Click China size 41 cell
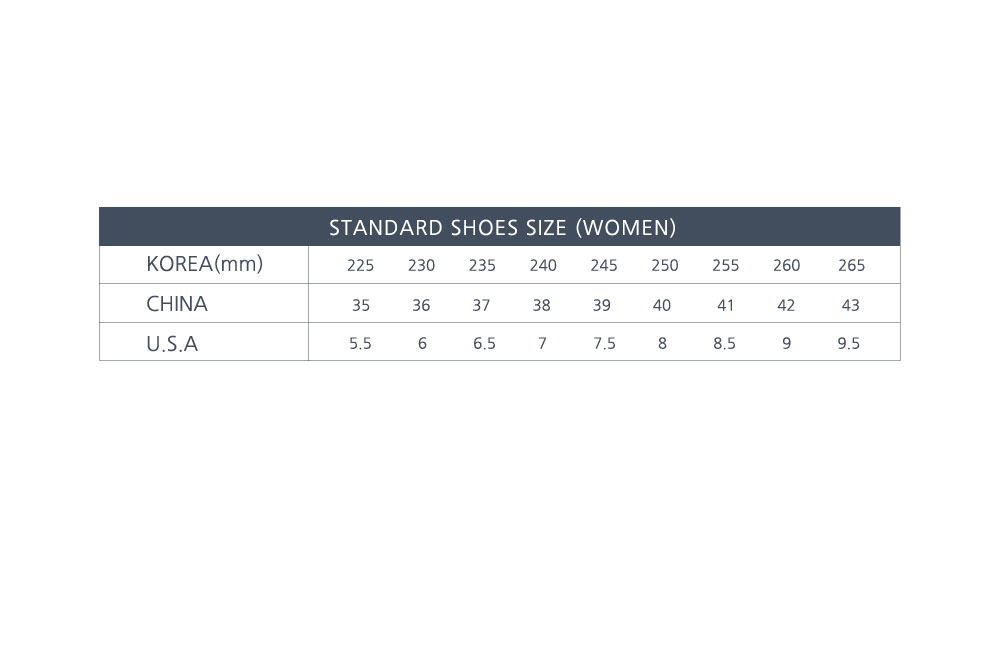 [725, 306]
